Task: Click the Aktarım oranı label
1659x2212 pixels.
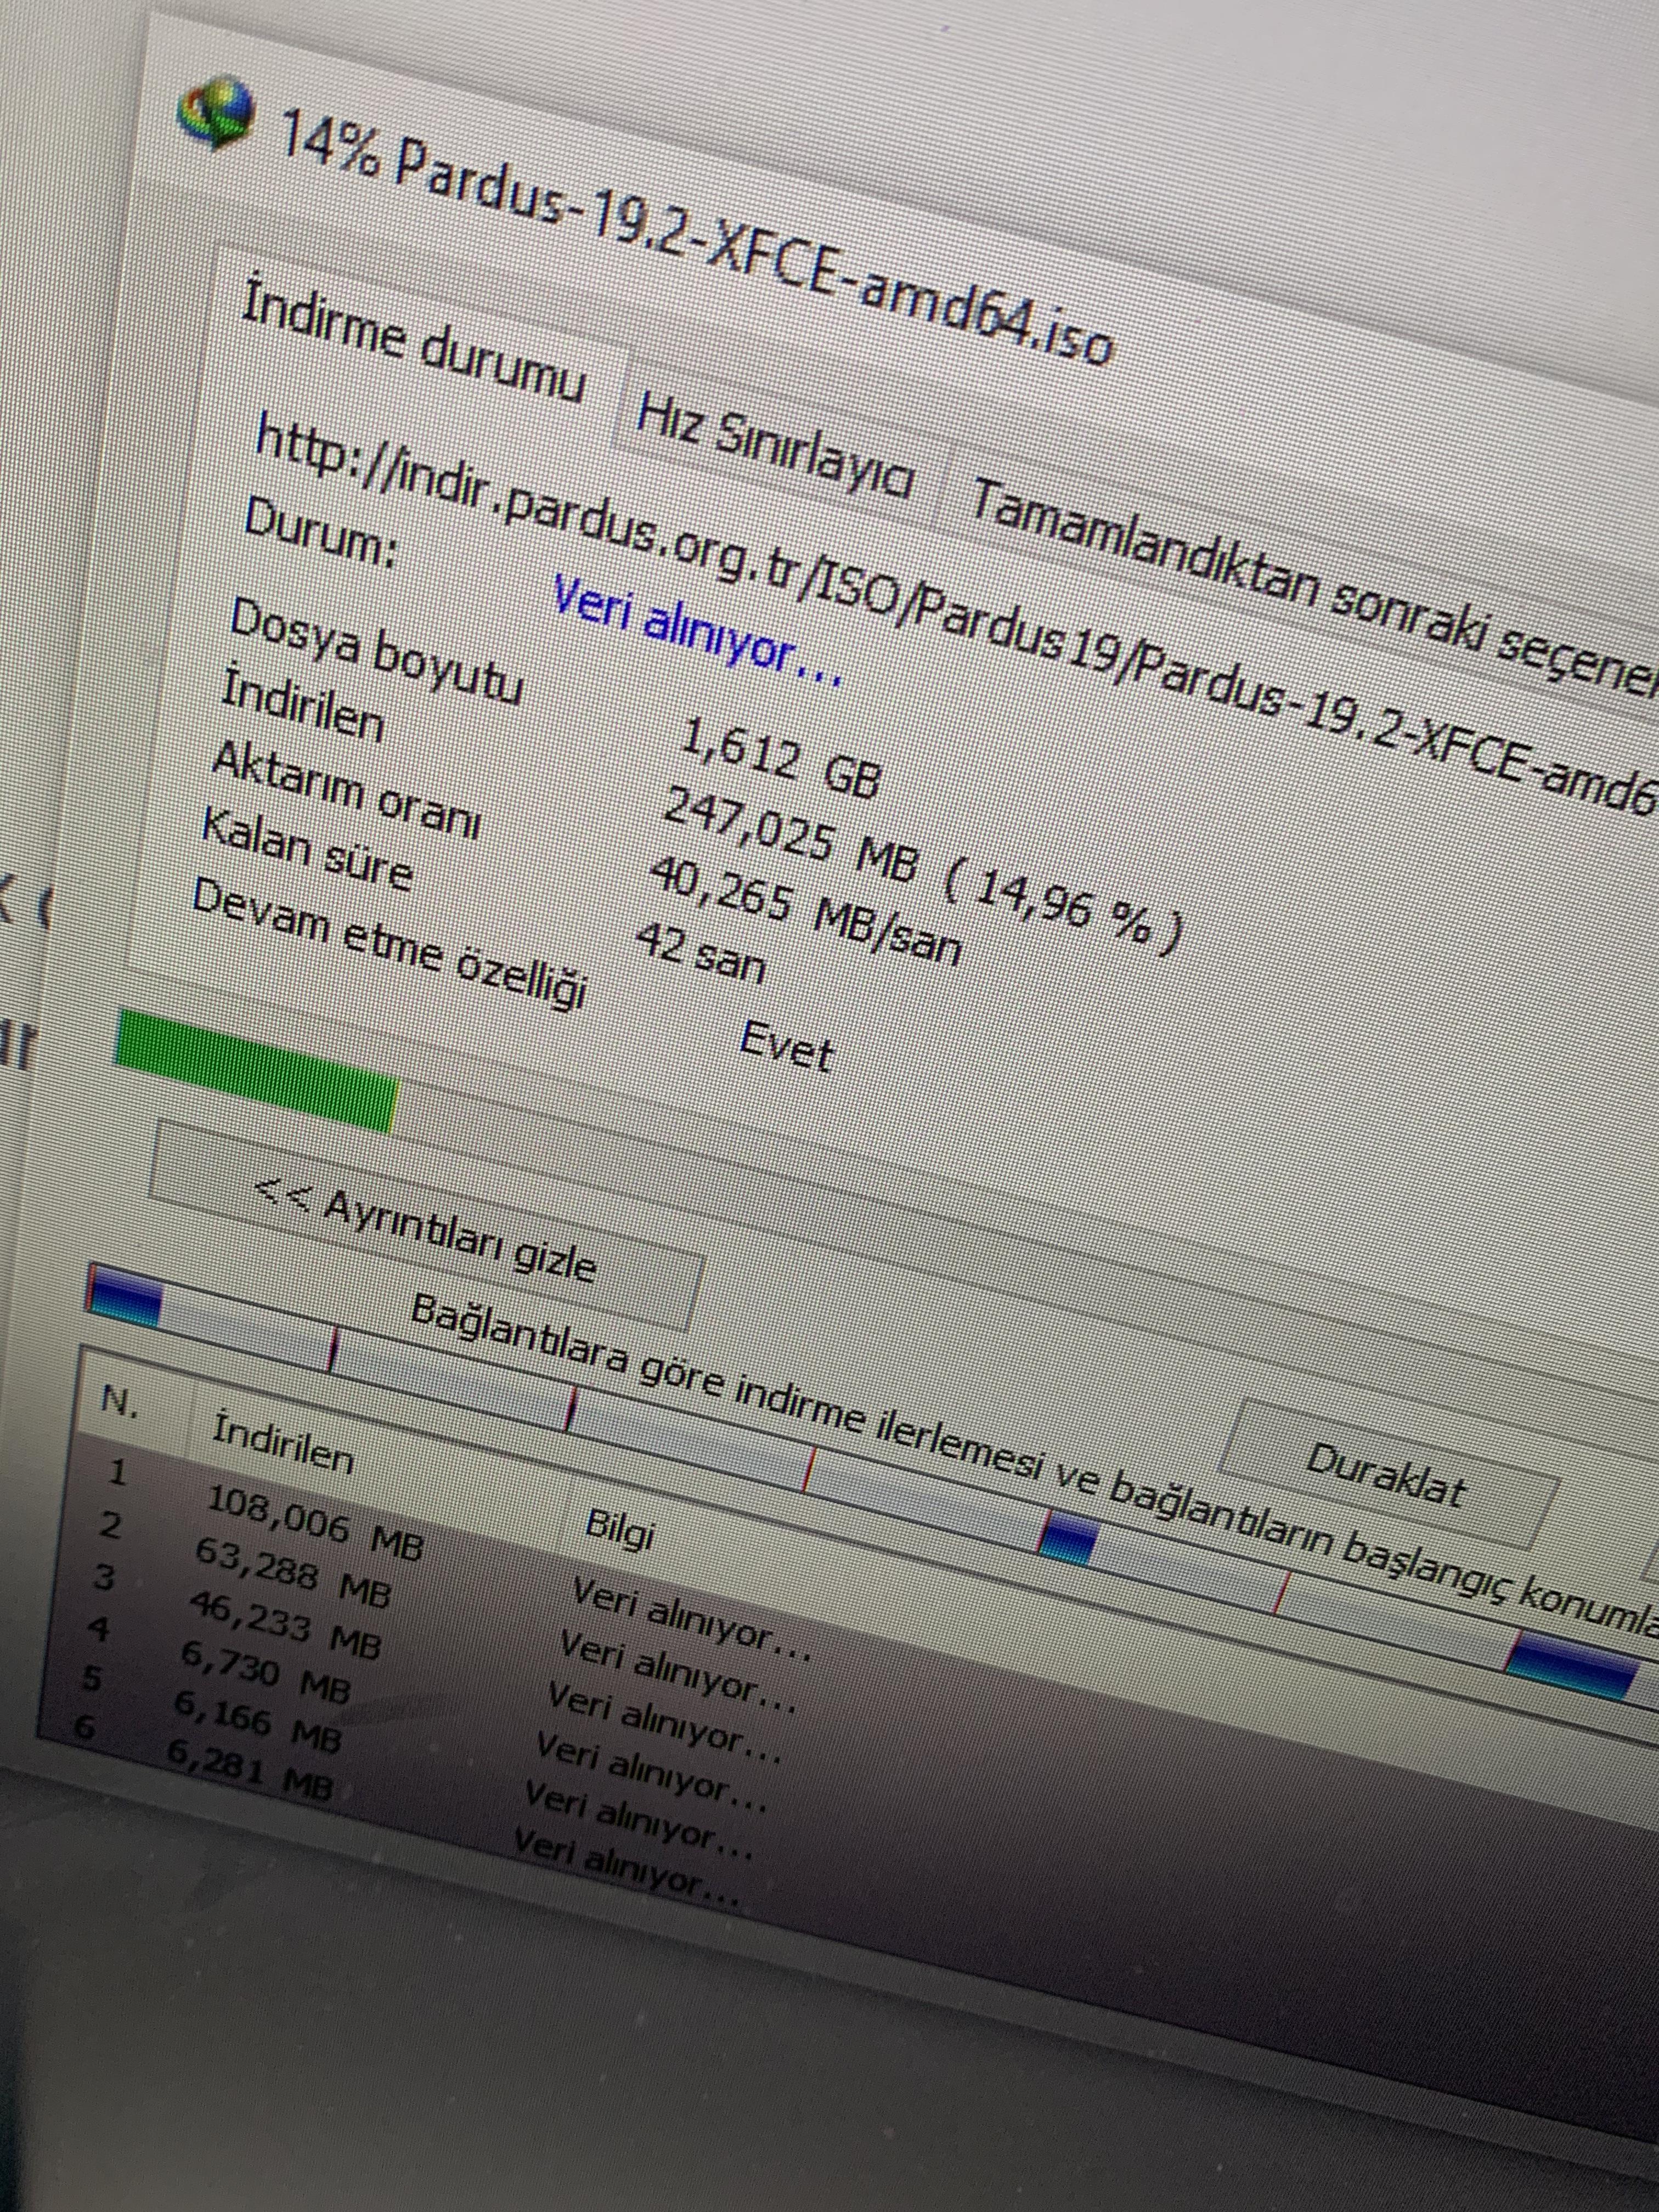Action: point(346,790)
